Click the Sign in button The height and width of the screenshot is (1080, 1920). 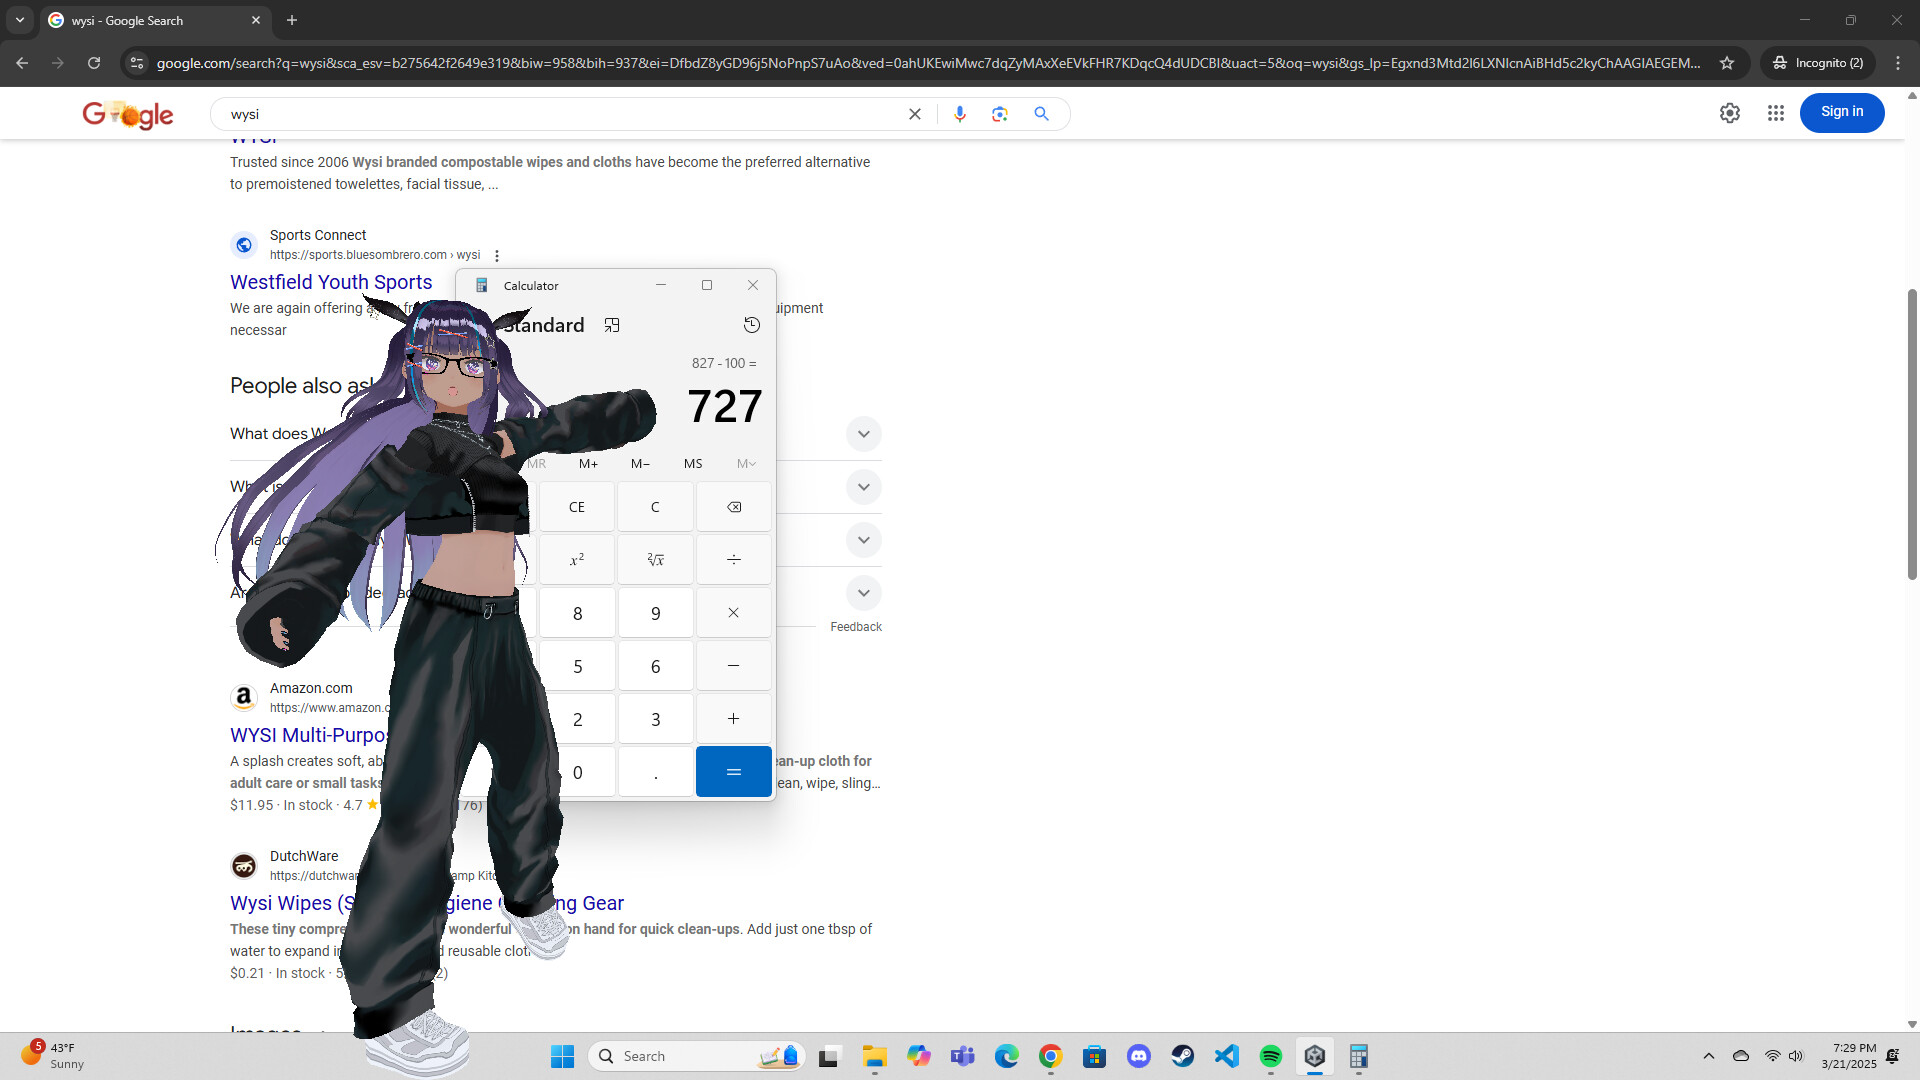(1841, 112)
